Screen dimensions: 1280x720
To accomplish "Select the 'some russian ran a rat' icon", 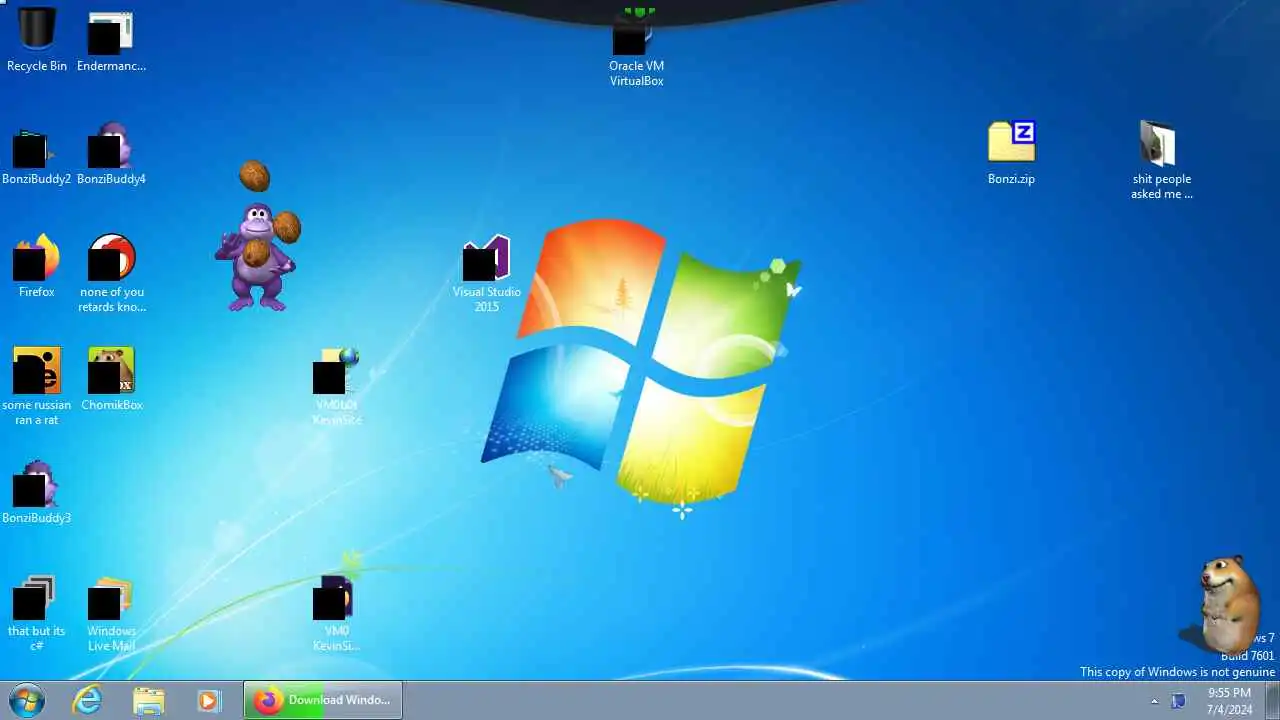I will click(37, 386).
